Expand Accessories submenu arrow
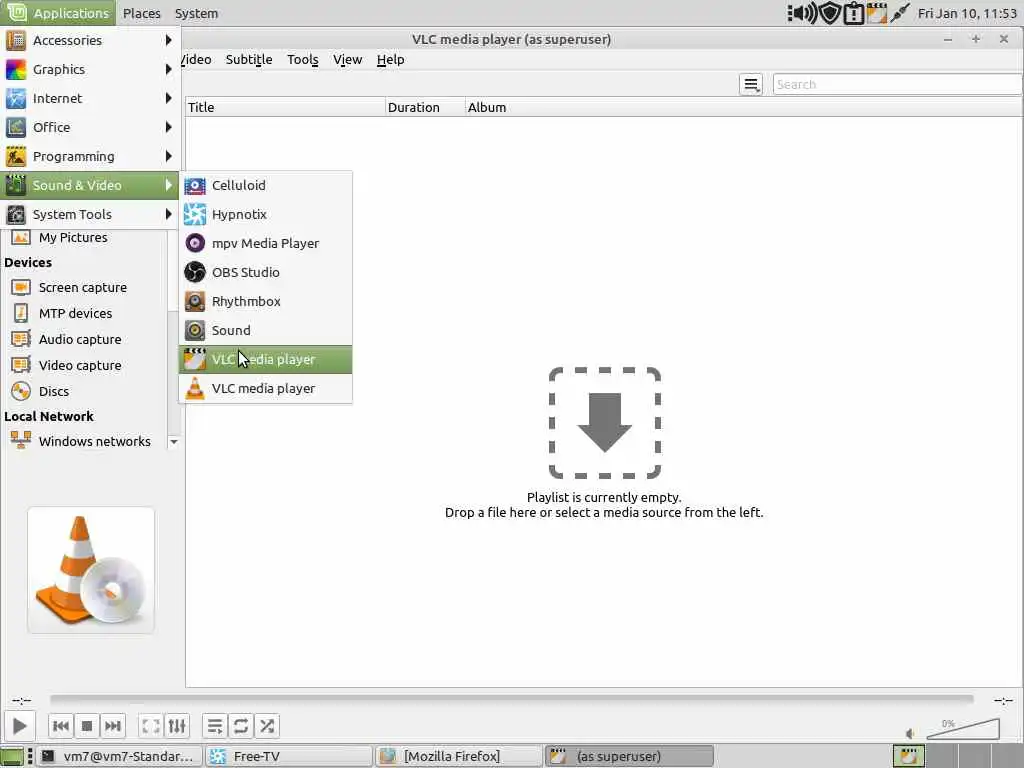1024x768 pixels. (x=168, y=40)
